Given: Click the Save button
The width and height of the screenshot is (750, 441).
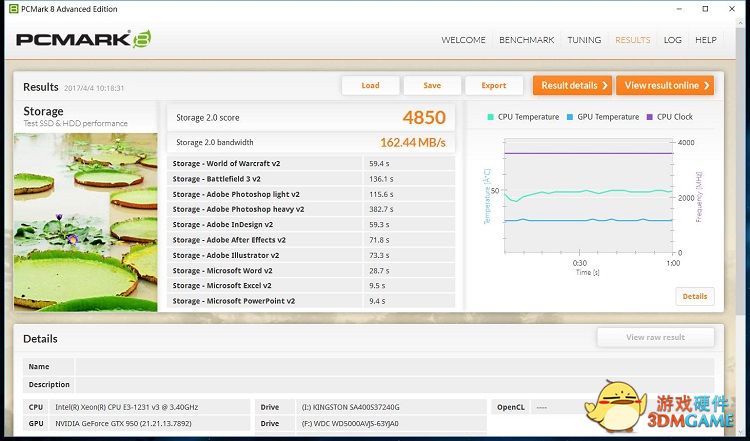Looking at the screenshot, I should (x=432, y=86).
